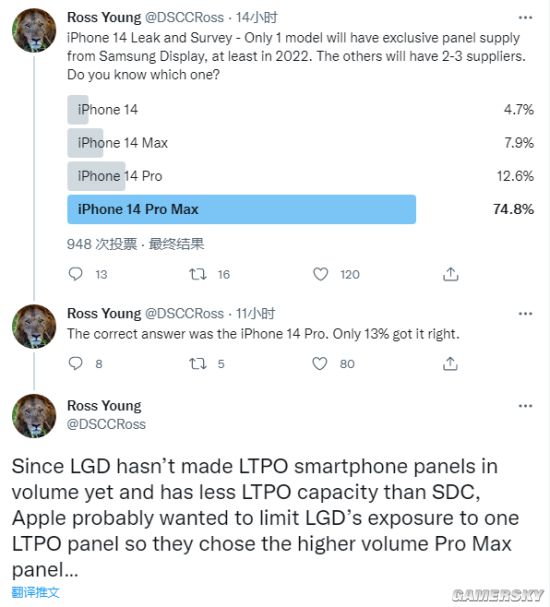Like the tweet with 80 likes
This screenshot has width=550, height=607.
pos(320,364)
